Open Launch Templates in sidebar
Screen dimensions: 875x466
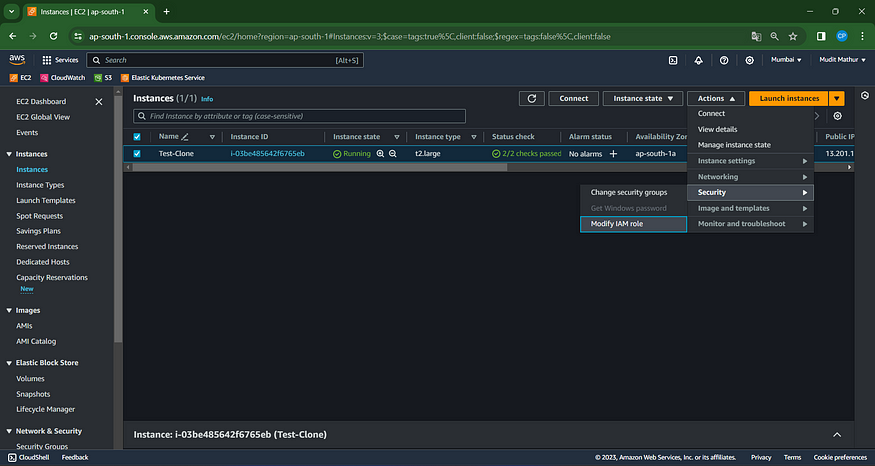(x=46, y=200)
